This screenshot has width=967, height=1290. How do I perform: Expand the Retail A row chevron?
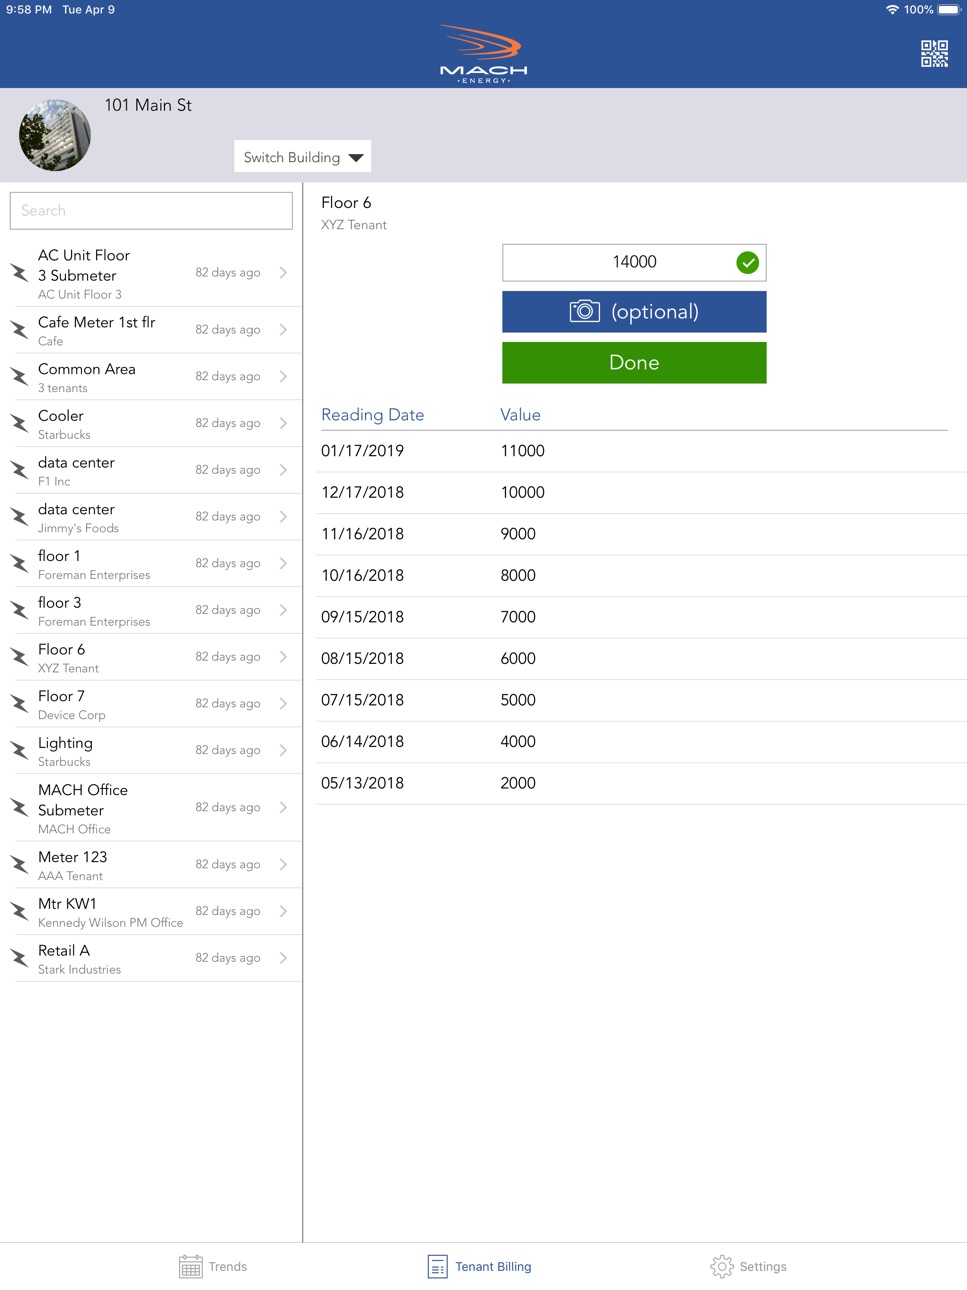click(x=284, y=957)
